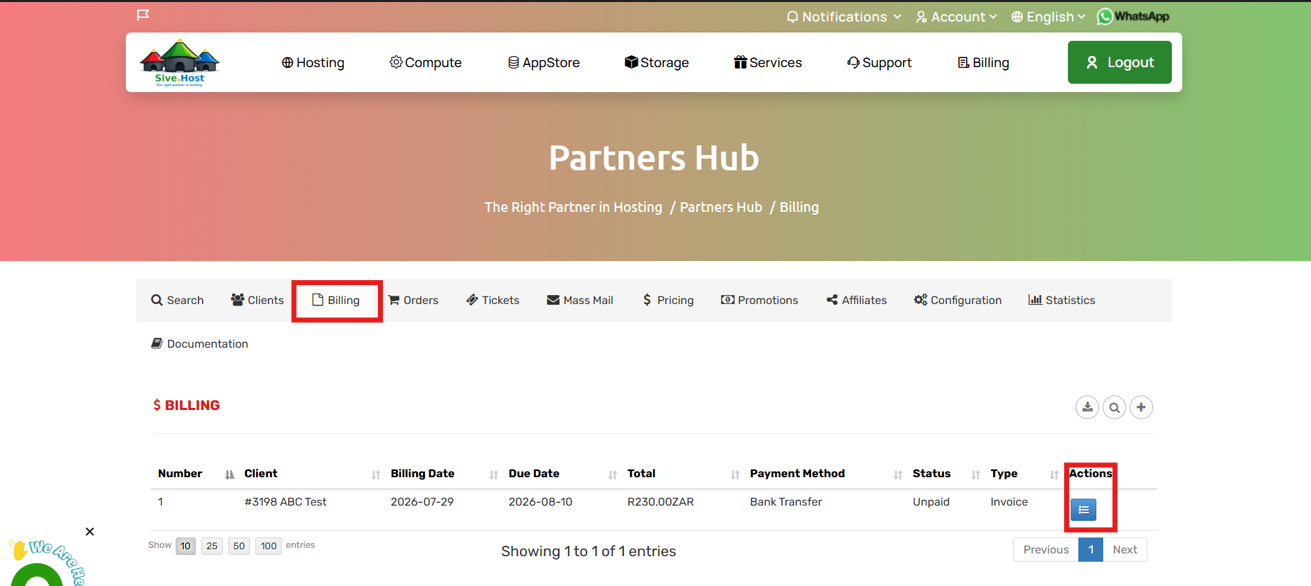Close the We Are Here chat widget

pos(90,532)
